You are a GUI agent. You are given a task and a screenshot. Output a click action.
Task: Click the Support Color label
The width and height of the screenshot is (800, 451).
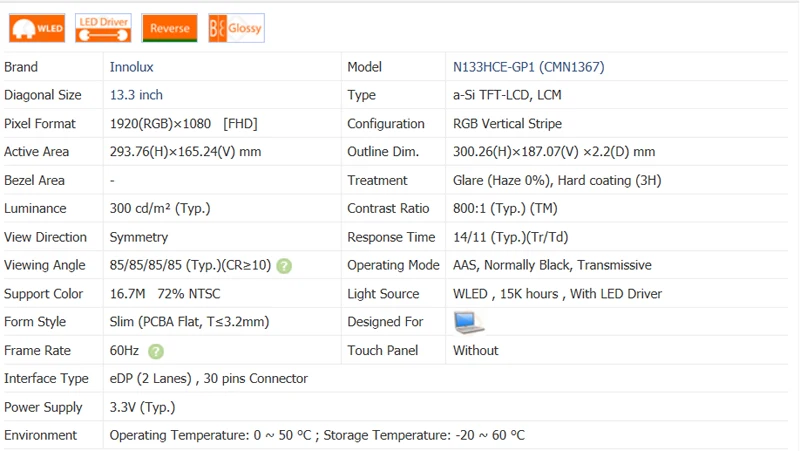coord(43,294)
